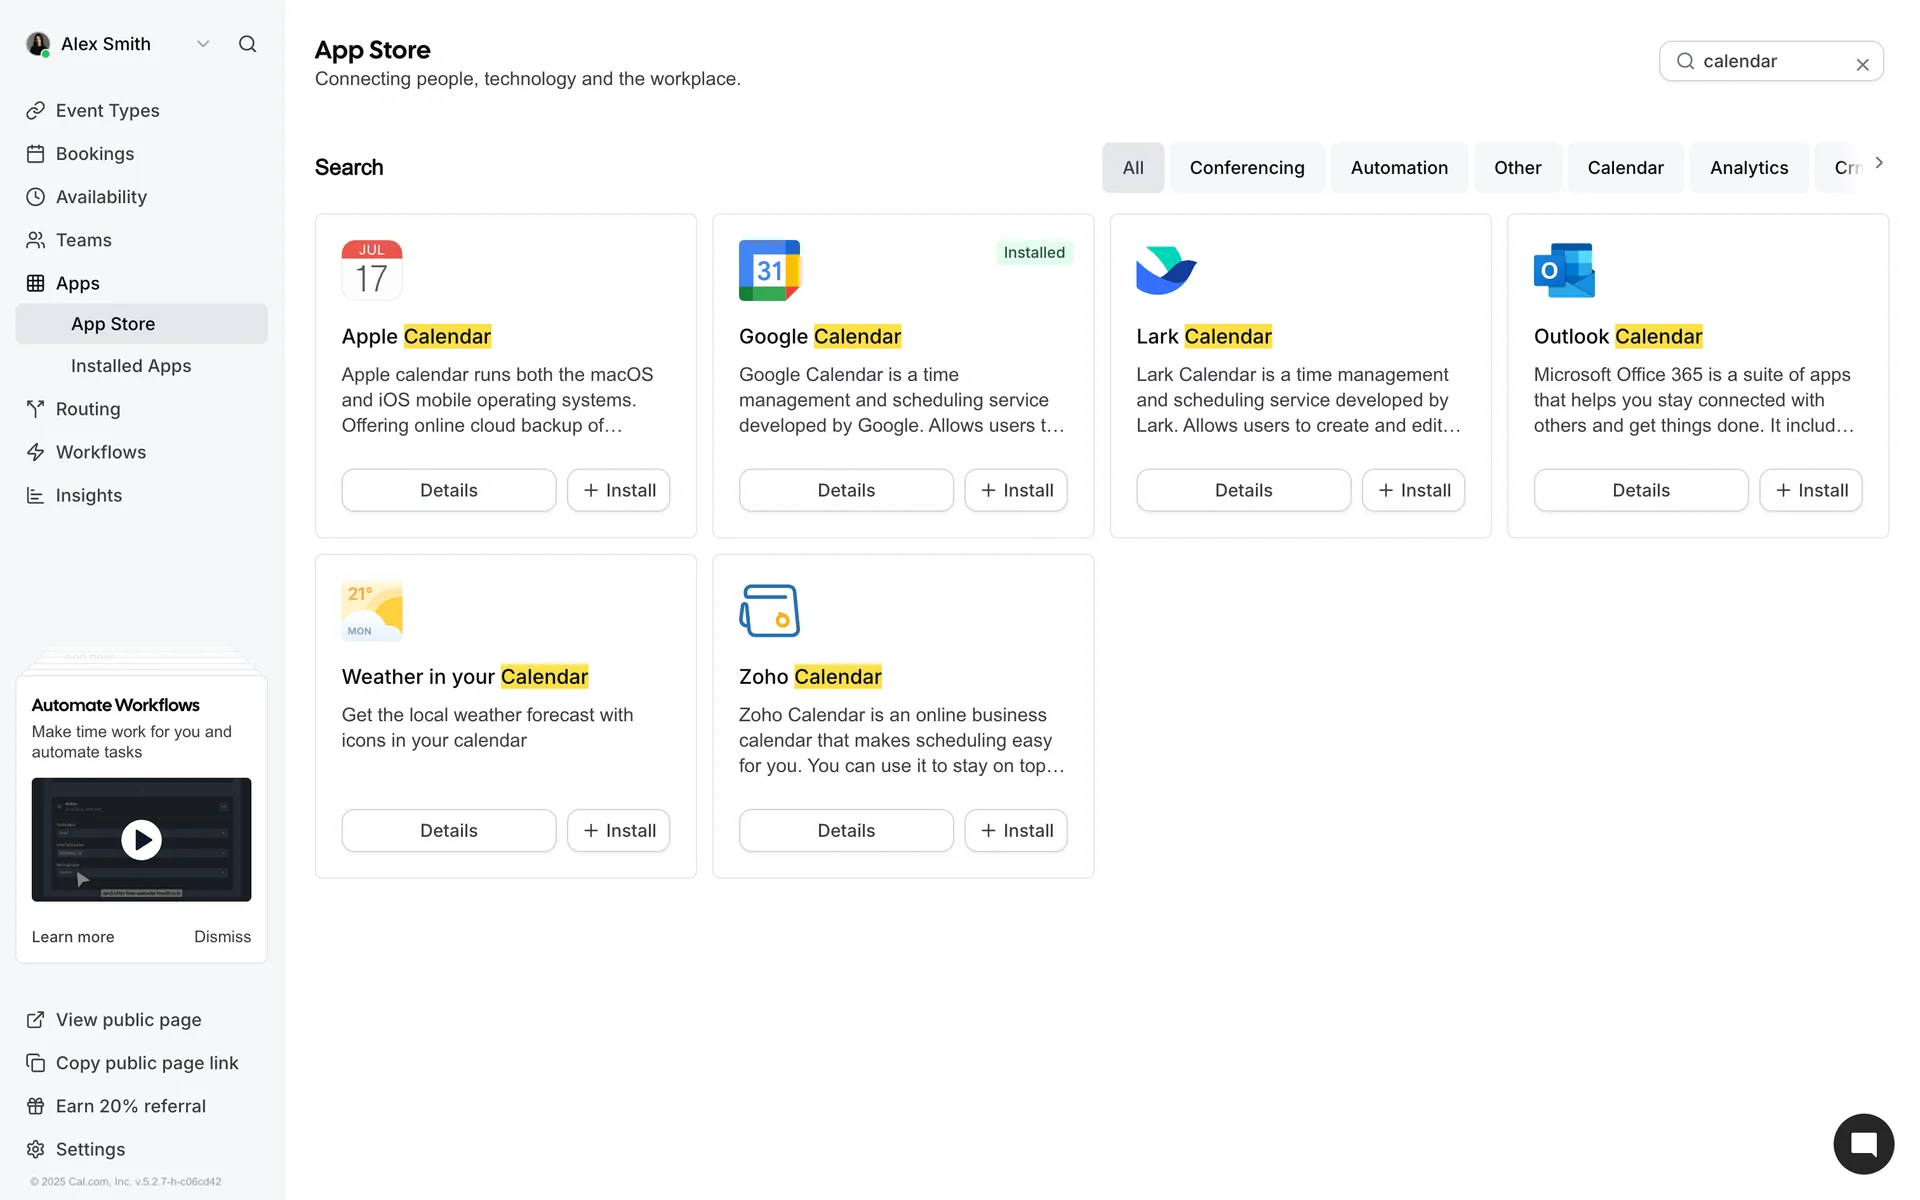1920x1200 pixels.
Task: Click the Apple Calendar app icon
Action: point(371,270)
